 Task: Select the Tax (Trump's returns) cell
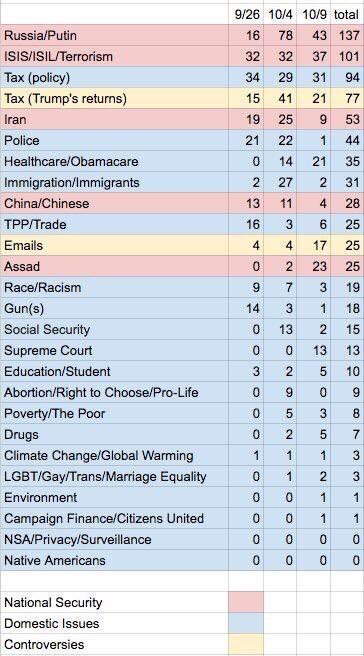pos(114,98)
